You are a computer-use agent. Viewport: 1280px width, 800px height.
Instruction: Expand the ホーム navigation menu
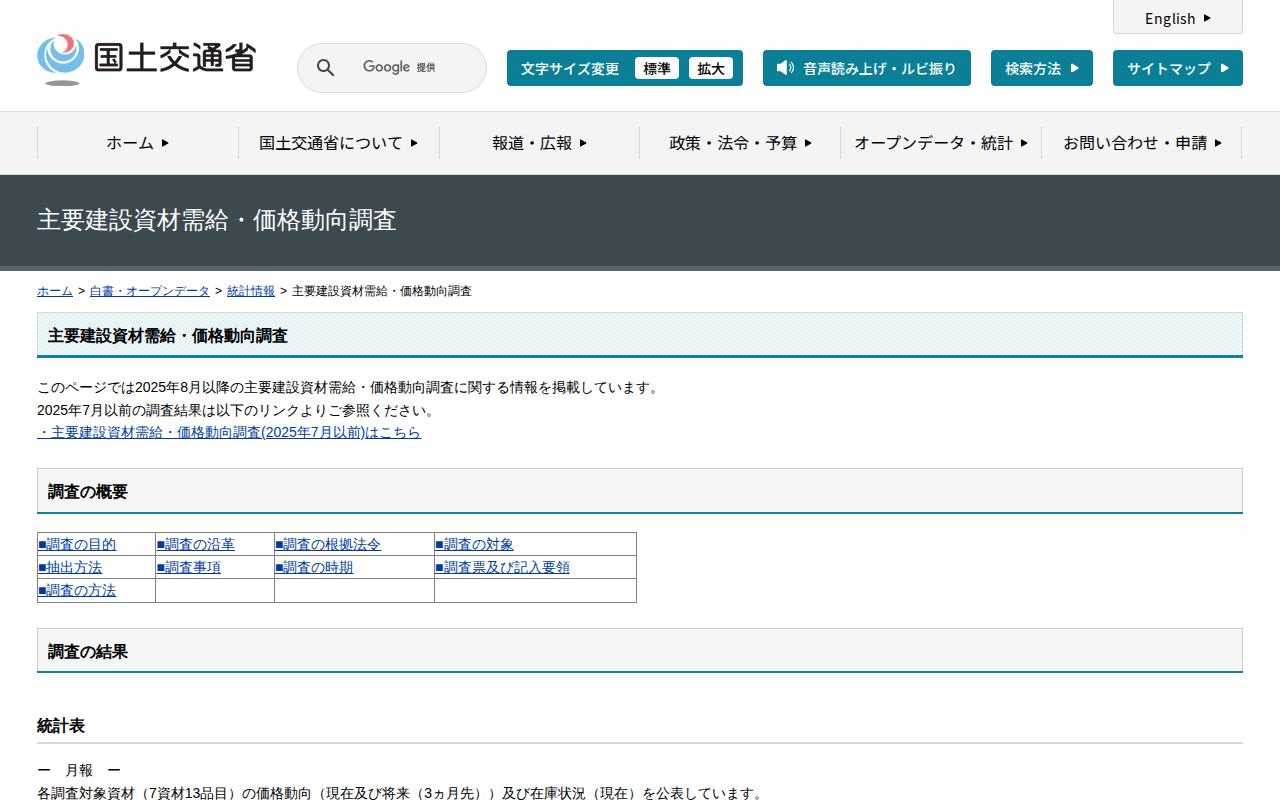138,143
